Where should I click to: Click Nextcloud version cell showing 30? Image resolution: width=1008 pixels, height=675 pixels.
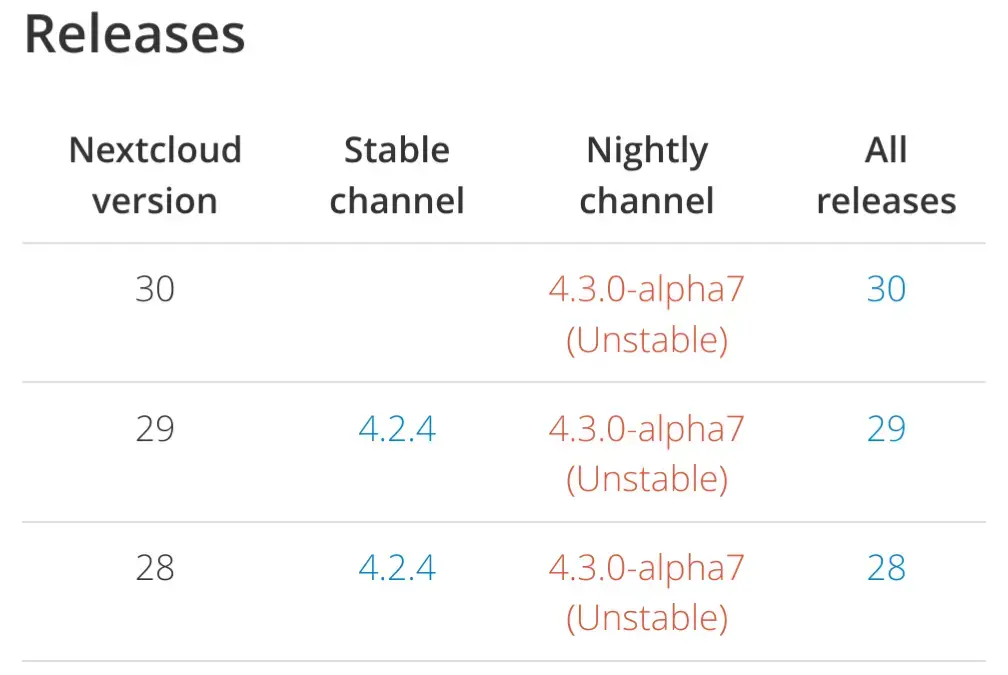coord(155,289)
